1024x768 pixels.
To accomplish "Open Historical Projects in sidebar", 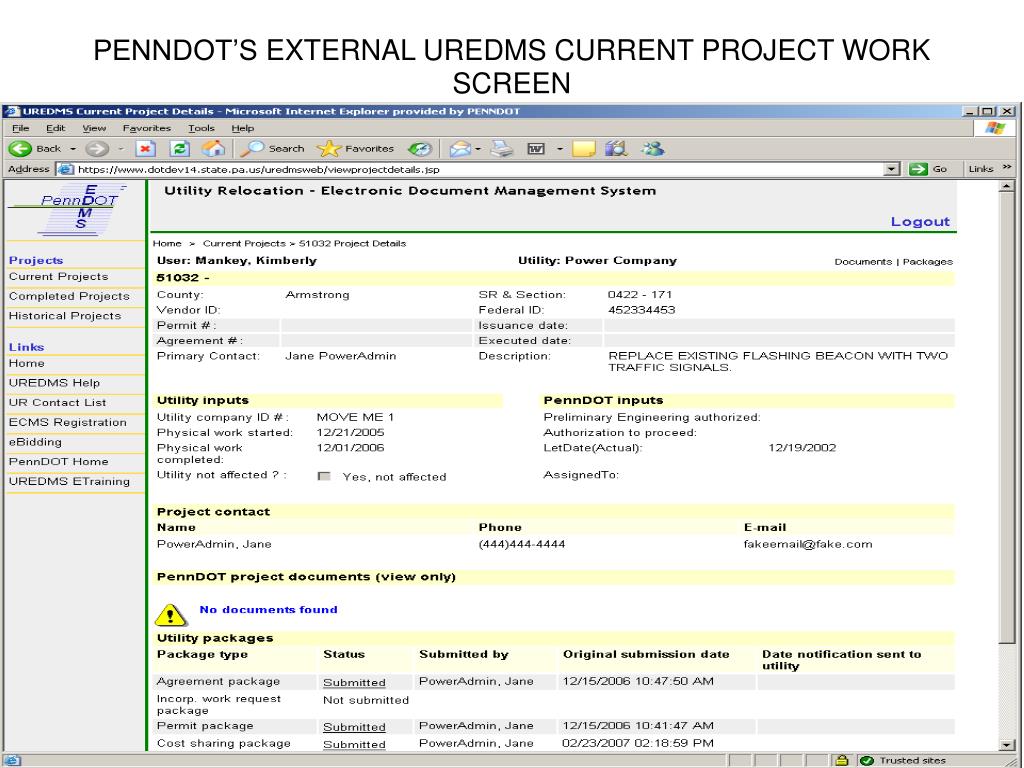I will (65, 315).
